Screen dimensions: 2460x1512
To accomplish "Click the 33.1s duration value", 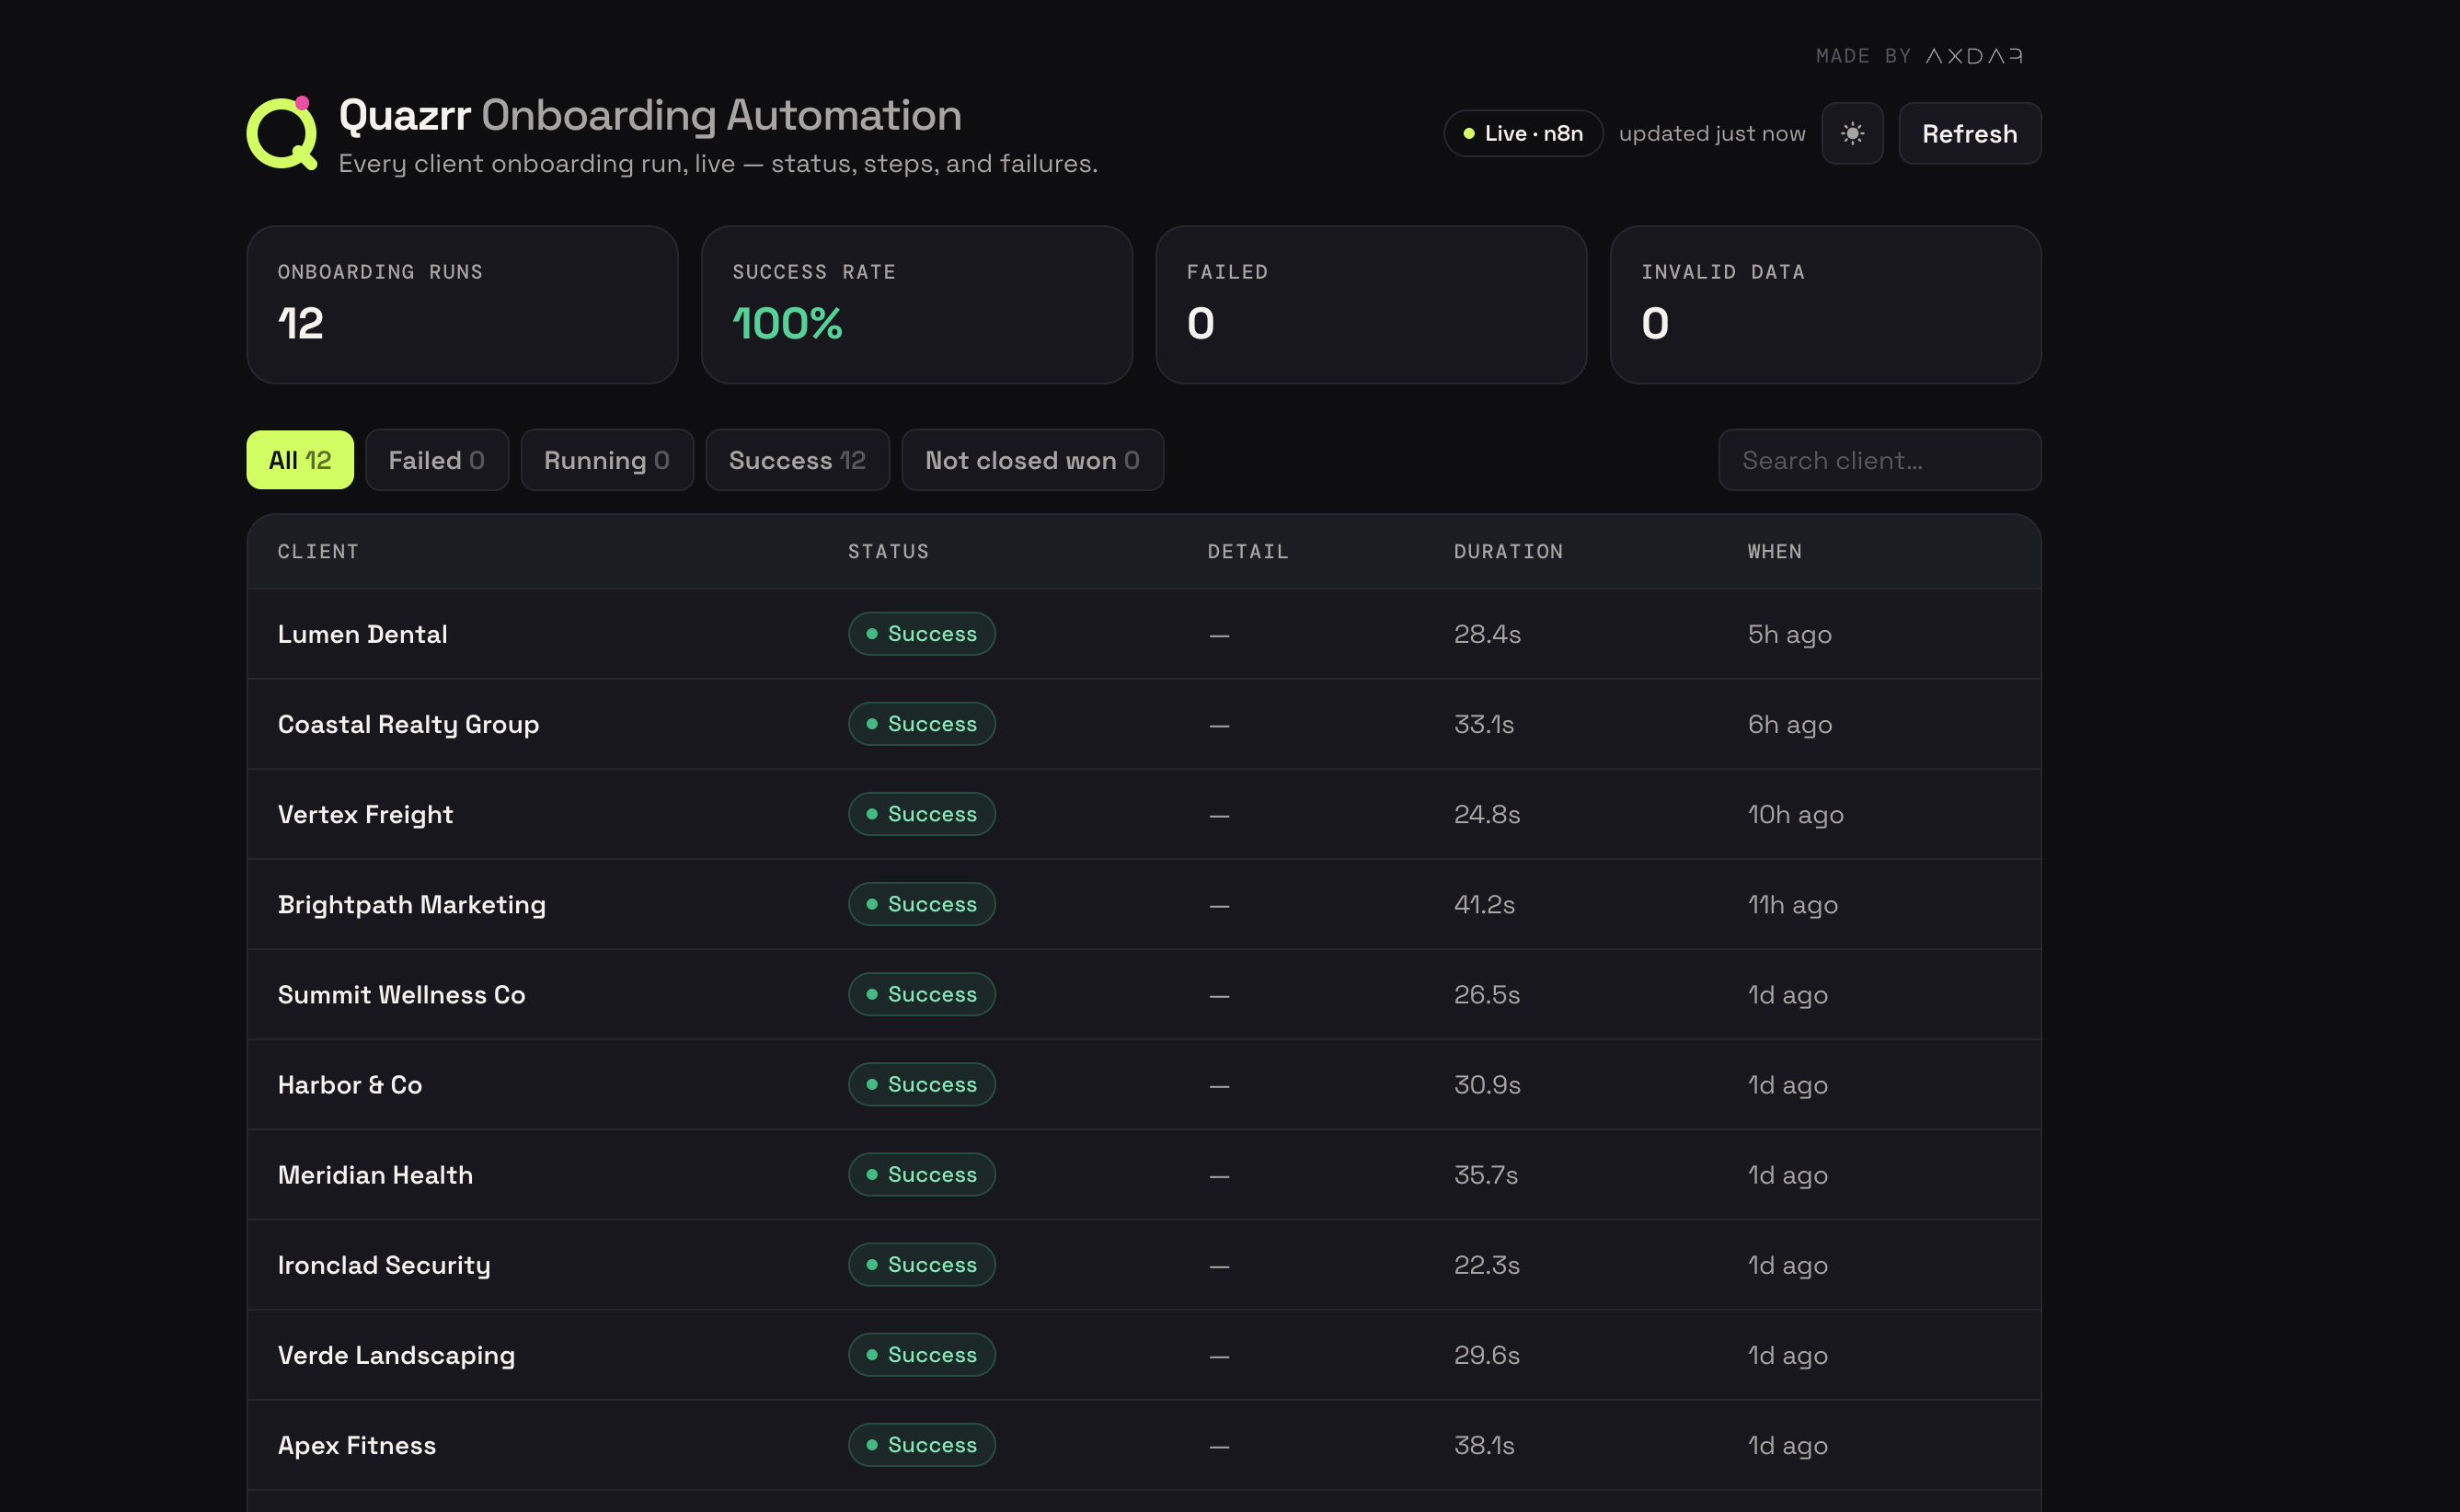I will tap(1484, 724).
